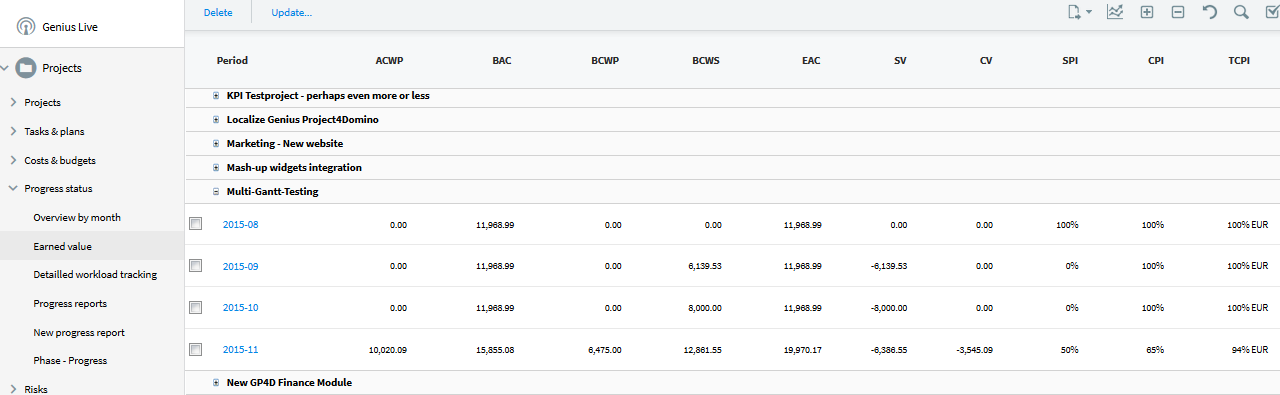This screenshot has height=395, width=1280.
Task: Tick the 2015-11 row checkbox
Action: (196, 350)
